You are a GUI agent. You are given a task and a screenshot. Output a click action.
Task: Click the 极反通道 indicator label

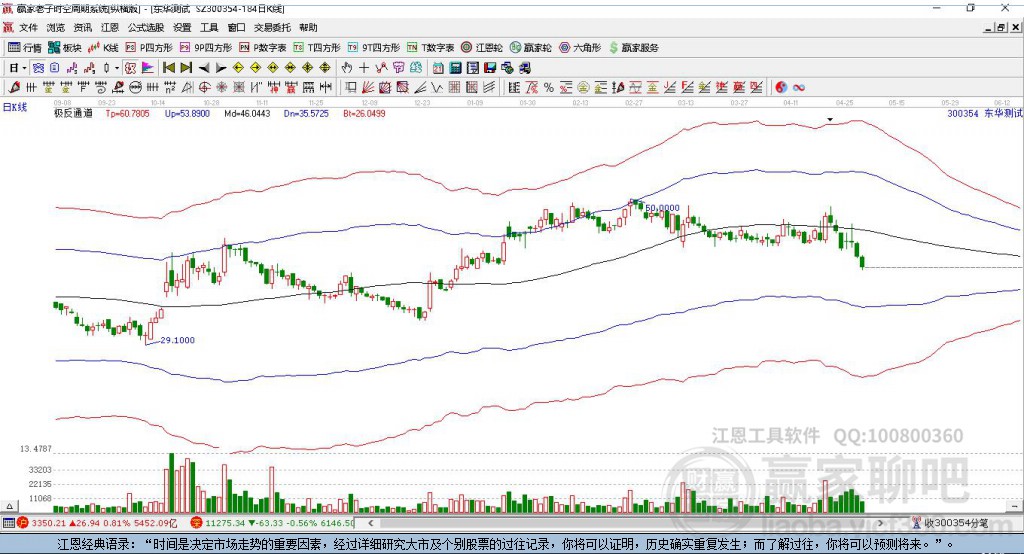click(x=73, y=113)
